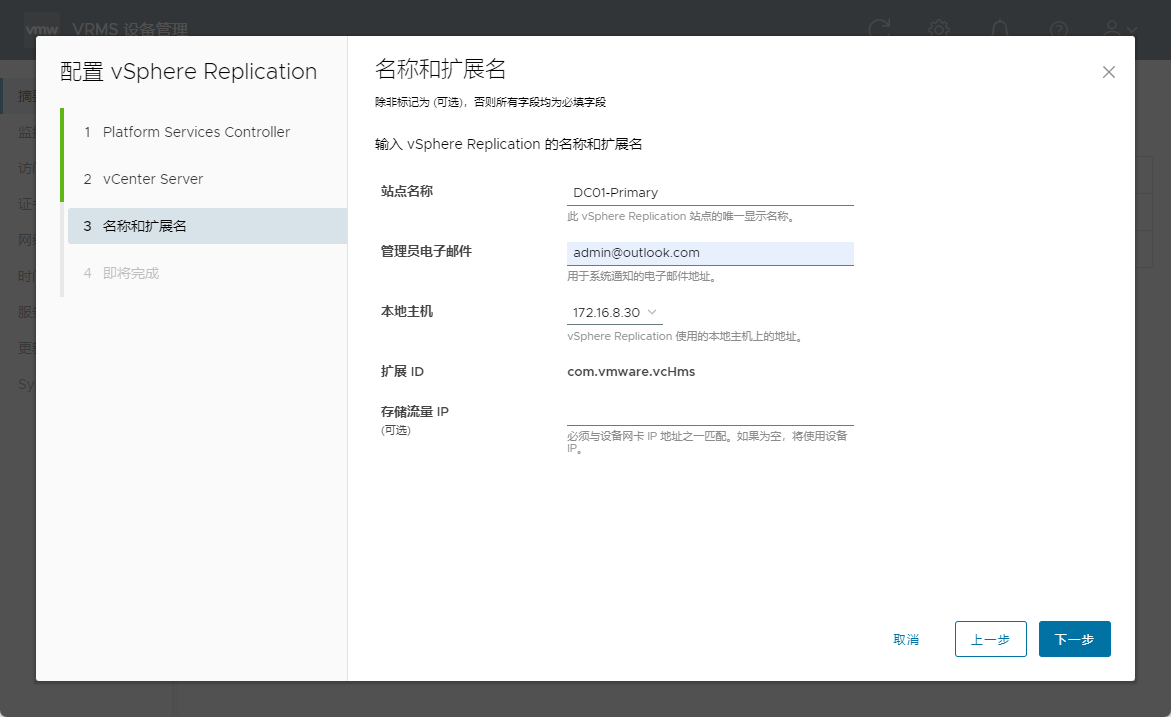Click the 存储流量 IP input field
The height and width of the screenshot is (717, 1171).
coord(710,413)
